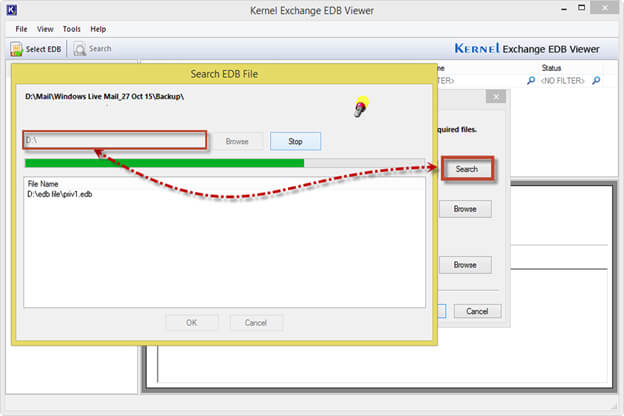
Task: Maximize the Kernel Exchange EDB Viewer window
Action: click(581, 8)
